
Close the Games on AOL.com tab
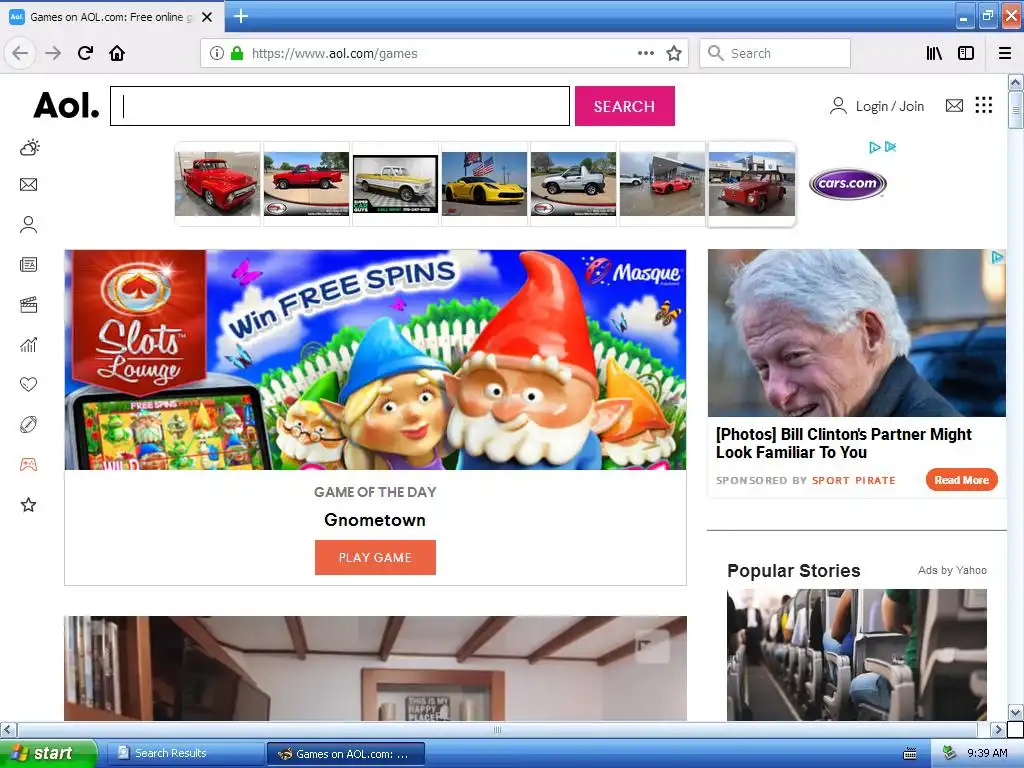pyautogui.click(x=207, y=17)
